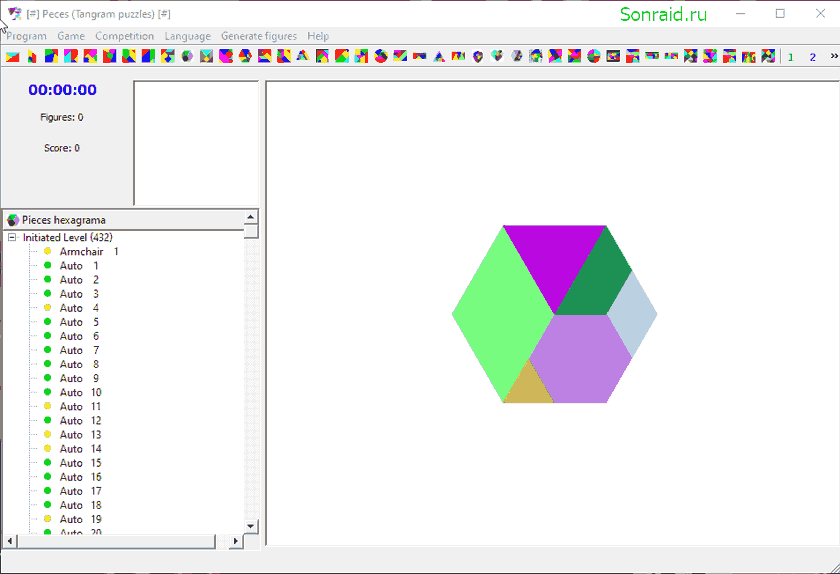Image resolution: width=840 pixels, height=574 pixels.
Task: Click the narrow yellow-red piece icon in toolbar
Action: 32,56
